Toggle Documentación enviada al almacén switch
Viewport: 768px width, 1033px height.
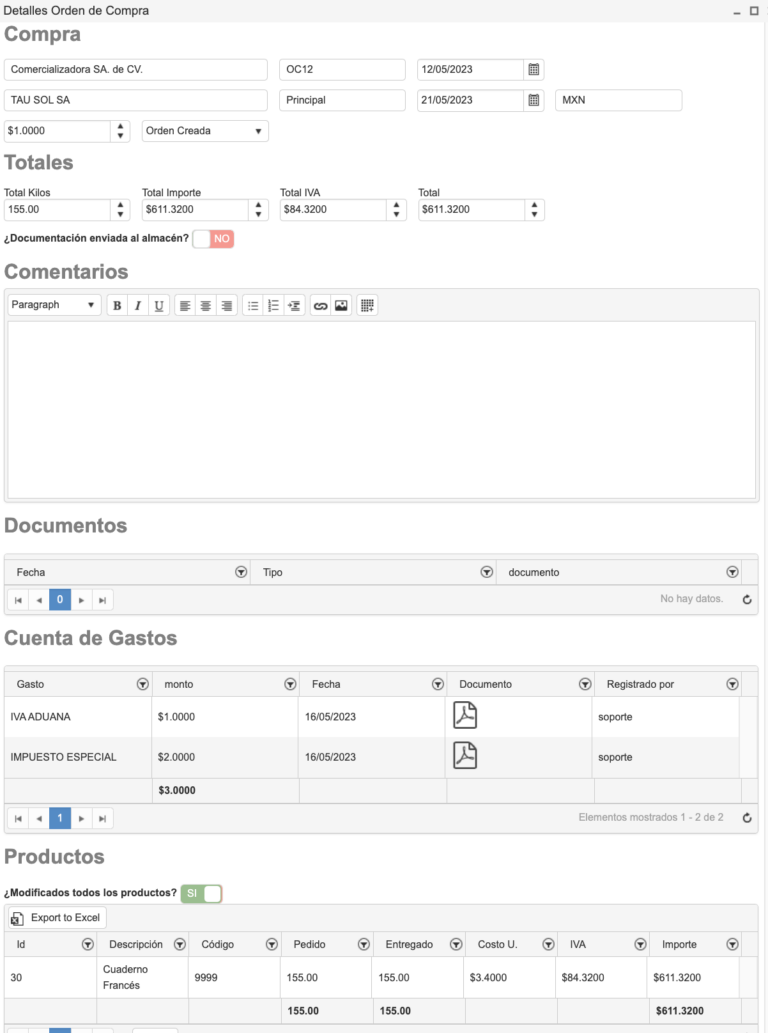point(213,238)
